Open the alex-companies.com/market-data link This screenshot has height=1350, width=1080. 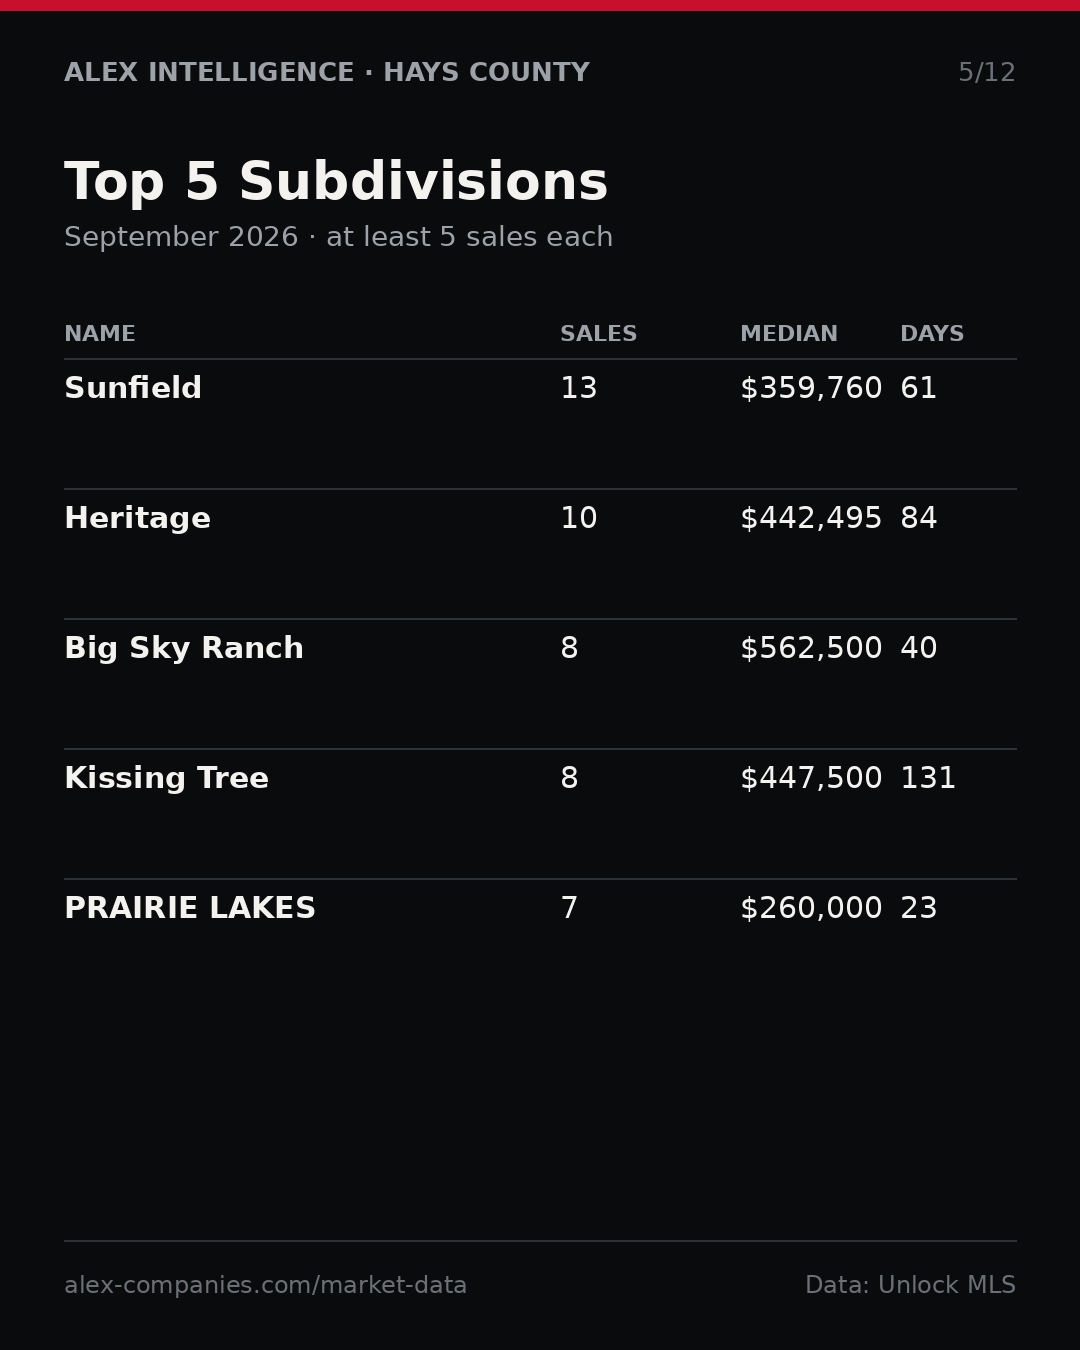[265, 1286]
